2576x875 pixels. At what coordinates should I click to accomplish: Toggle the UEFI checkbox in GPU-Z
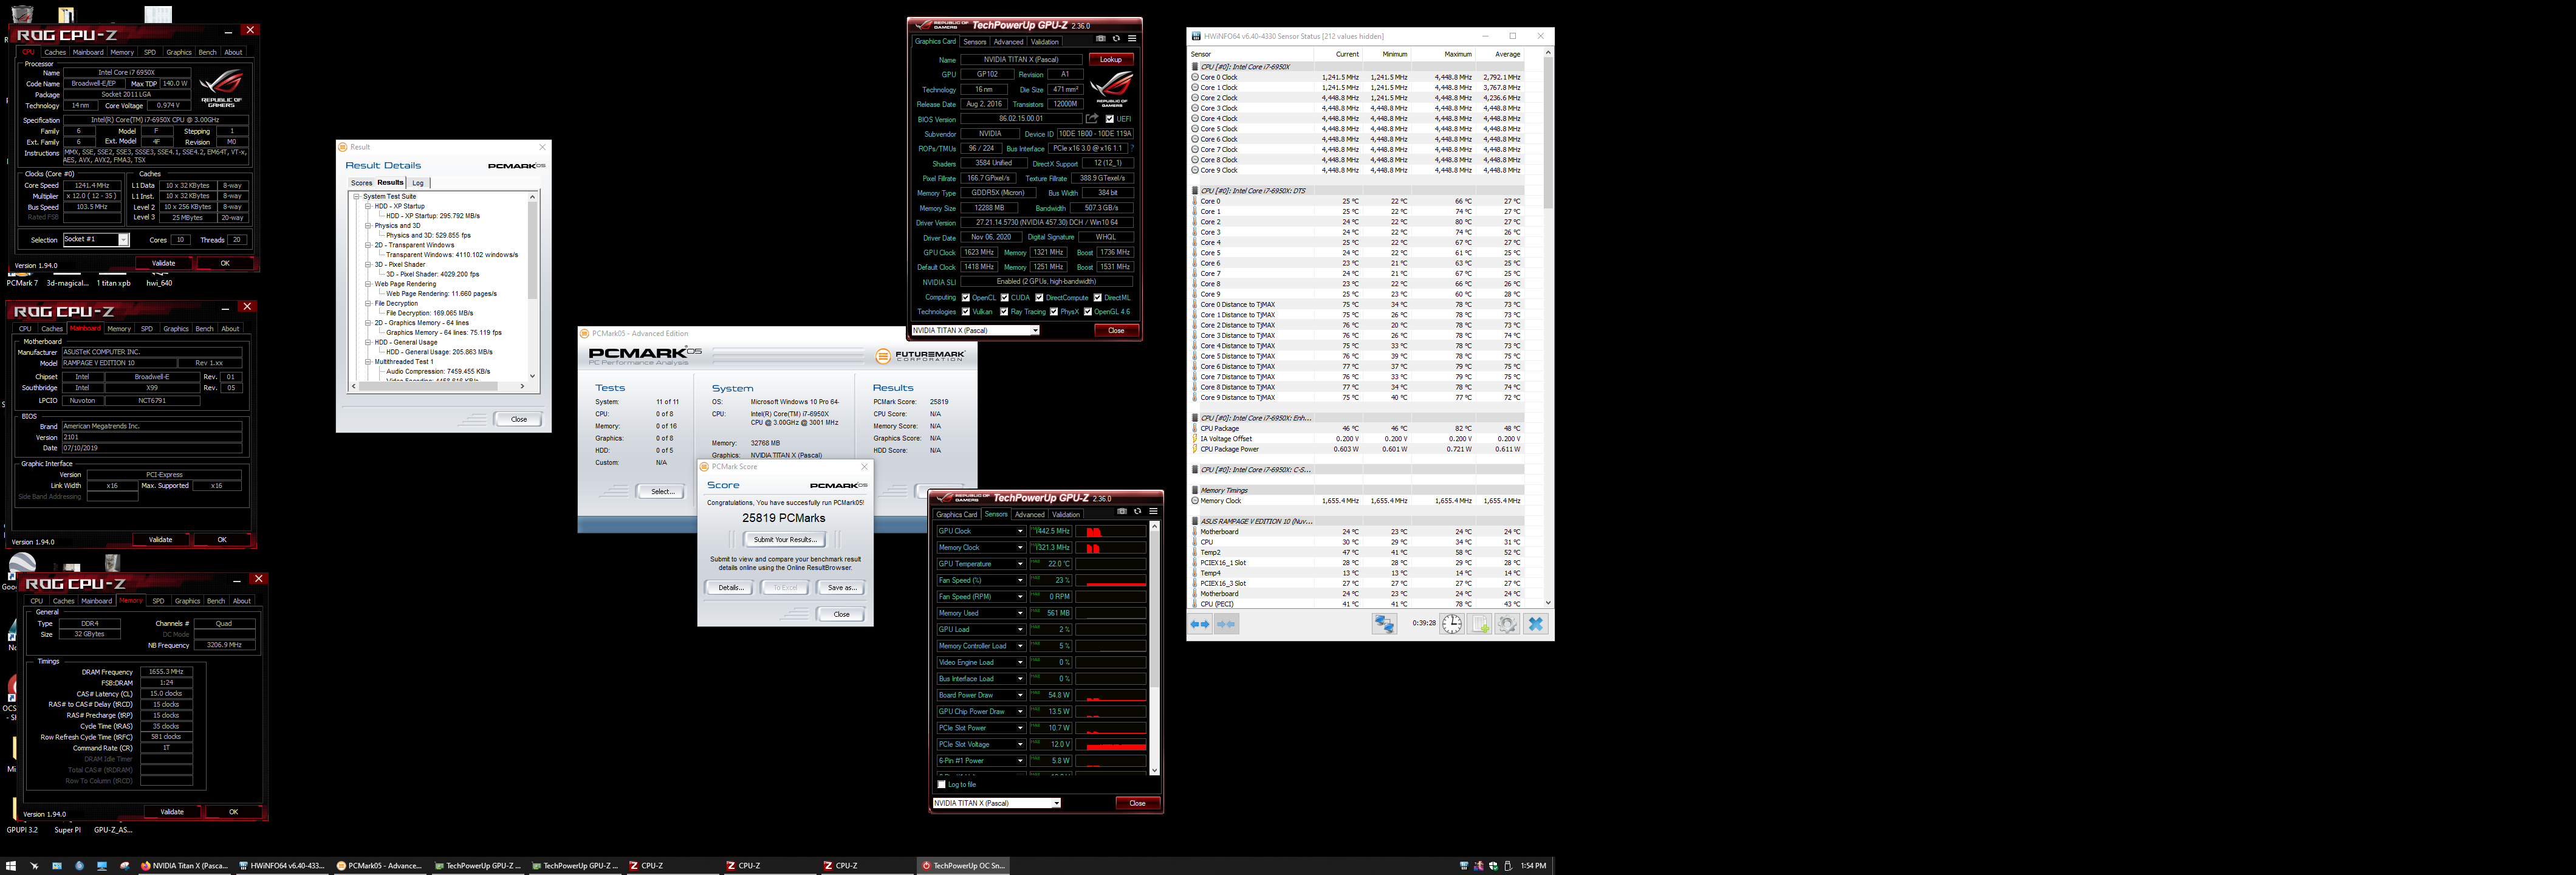1109,119
